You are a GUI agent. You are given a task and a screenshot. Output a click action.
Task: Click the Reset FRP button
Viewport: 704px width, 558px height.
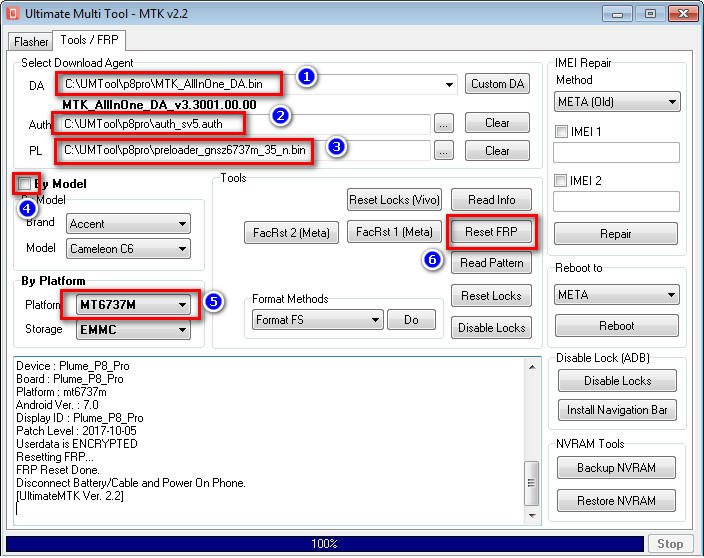click(491, 232)
